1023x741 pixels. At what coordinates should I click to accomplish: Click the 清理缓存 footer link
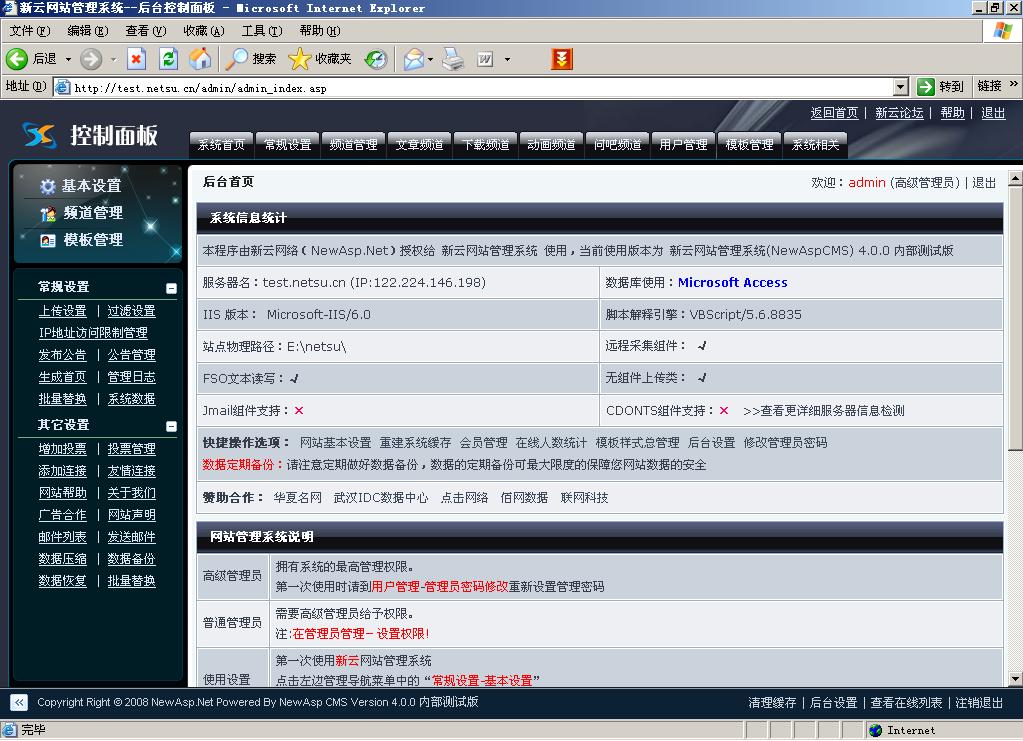pos(772,703)
